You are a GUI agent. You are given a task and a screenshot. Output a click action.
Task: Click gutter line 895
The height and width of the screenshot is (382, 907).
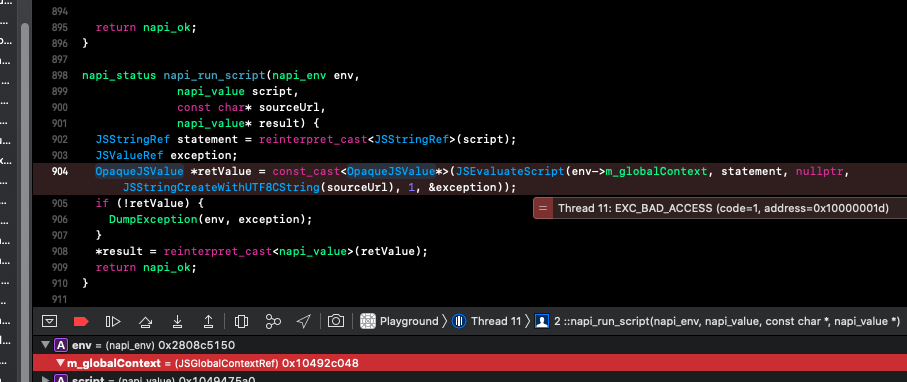point(59,27)
